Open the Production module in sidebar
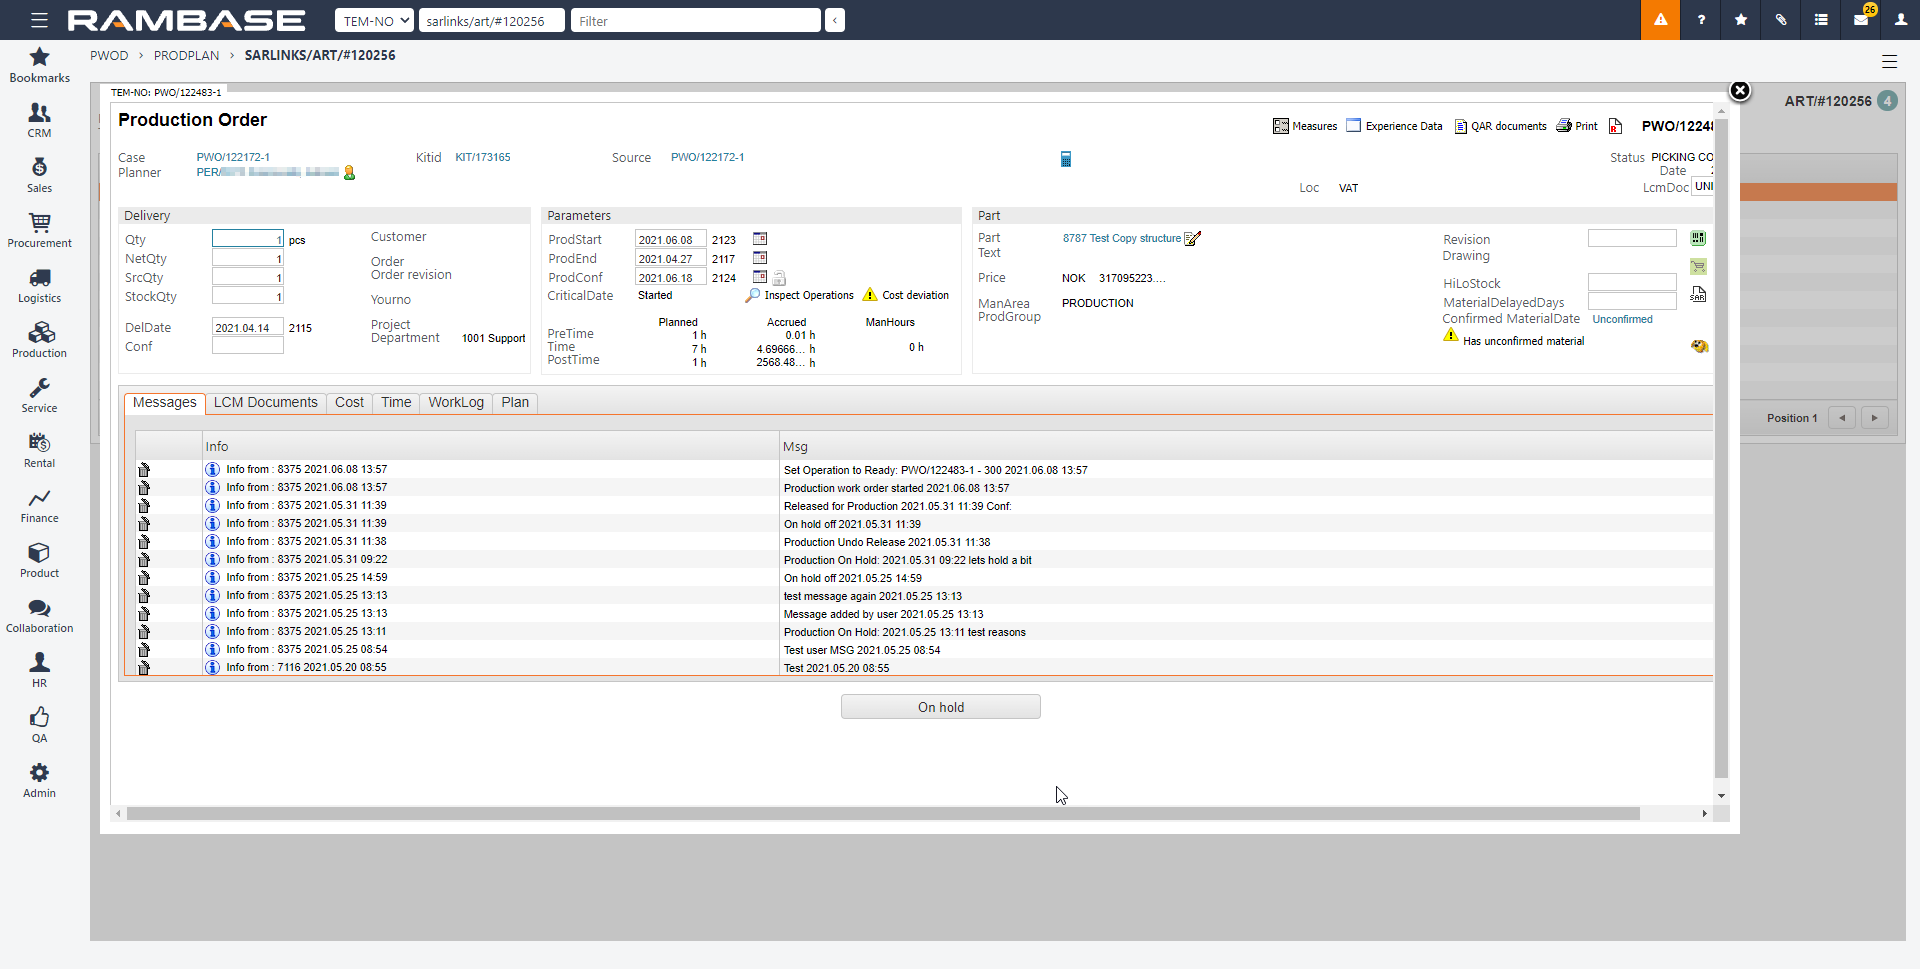The width and height of the screenshot is (1920, 969). [39, 340]
